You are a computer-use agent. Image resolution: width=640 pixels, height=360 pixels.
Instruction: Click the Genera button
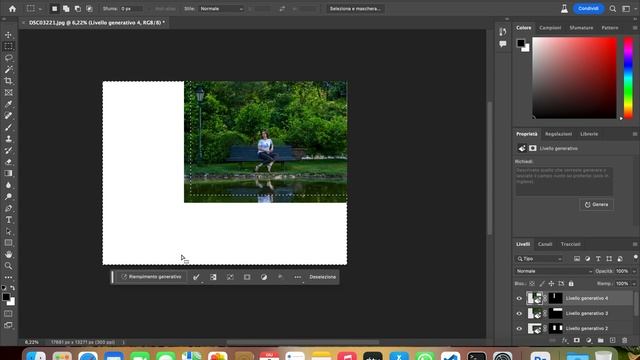click(x=596, y=204)
